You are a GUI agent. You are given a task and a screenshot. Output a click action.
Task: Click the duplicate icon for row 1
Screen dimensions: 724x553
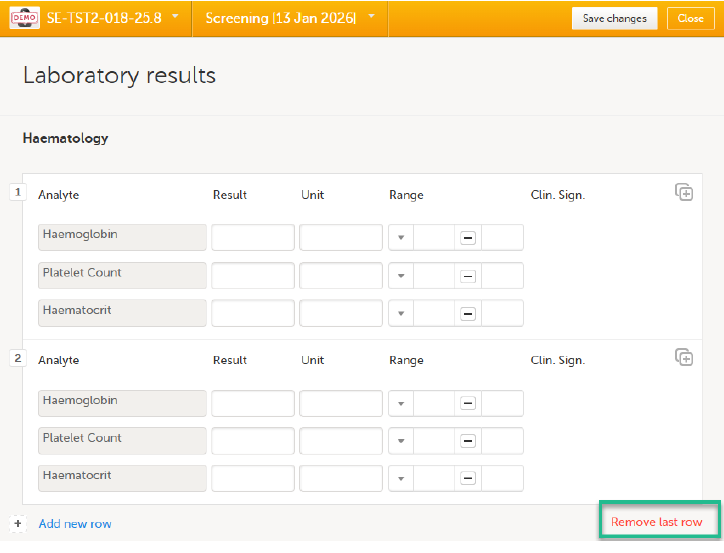tap(684, 192)
